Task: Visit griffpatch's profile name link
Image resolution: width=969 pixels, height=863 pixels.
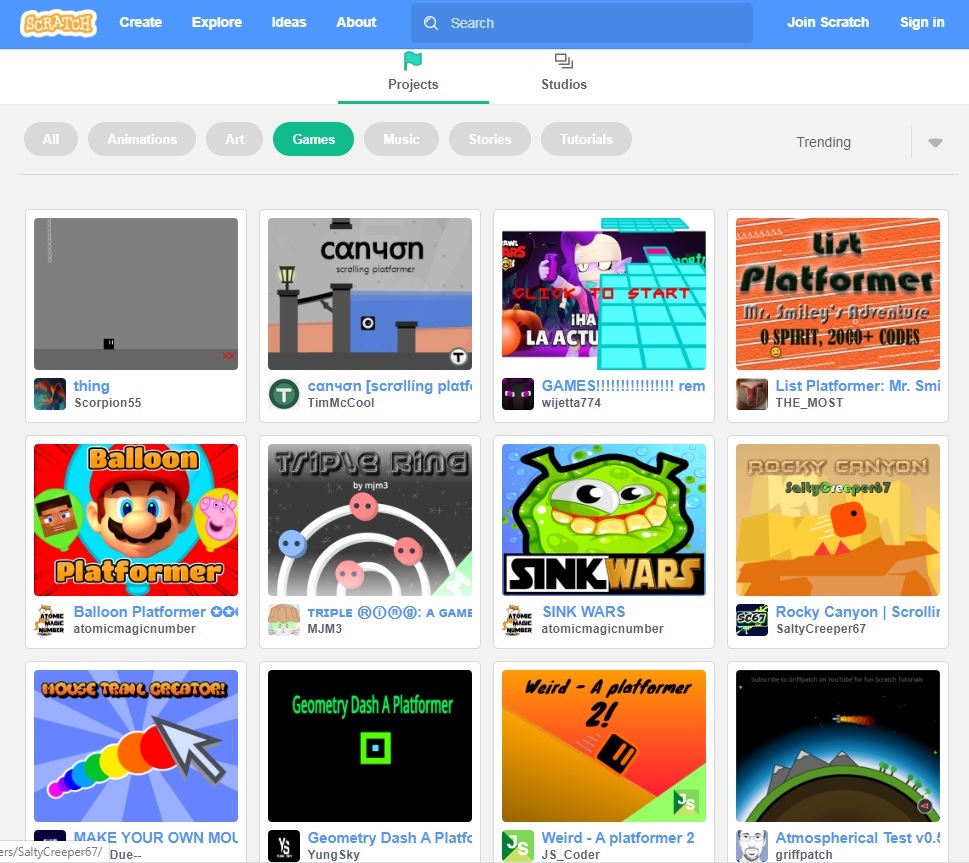Action: tap(804, 855)
